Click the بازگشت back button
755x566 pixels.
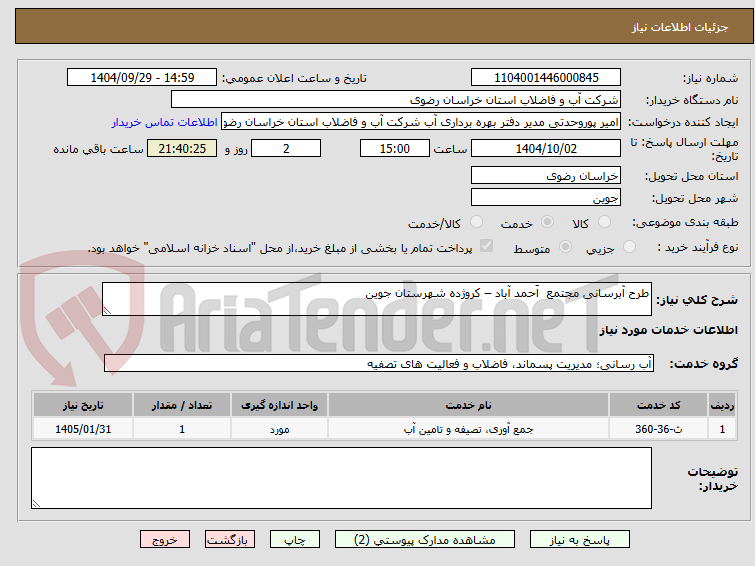230,540
